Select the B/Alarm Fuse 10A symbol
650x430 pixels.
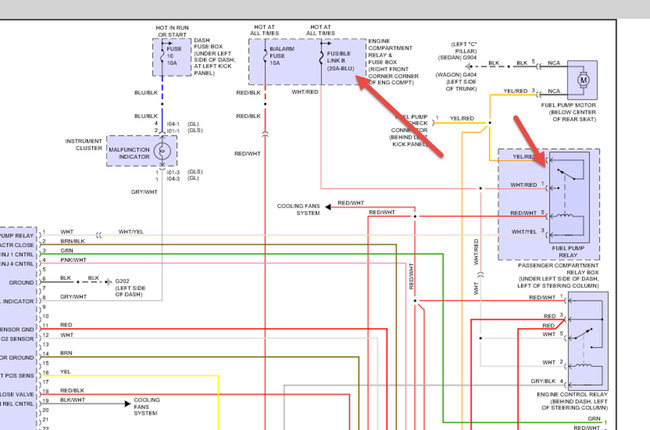click(x=265, y=56)
